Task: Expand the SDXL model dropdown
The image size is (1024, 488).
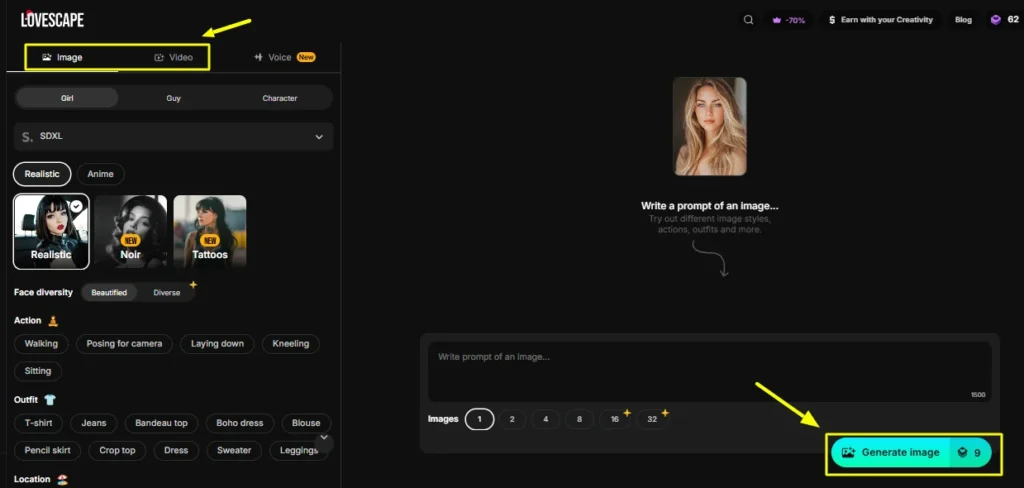Action: pos(173,137)
